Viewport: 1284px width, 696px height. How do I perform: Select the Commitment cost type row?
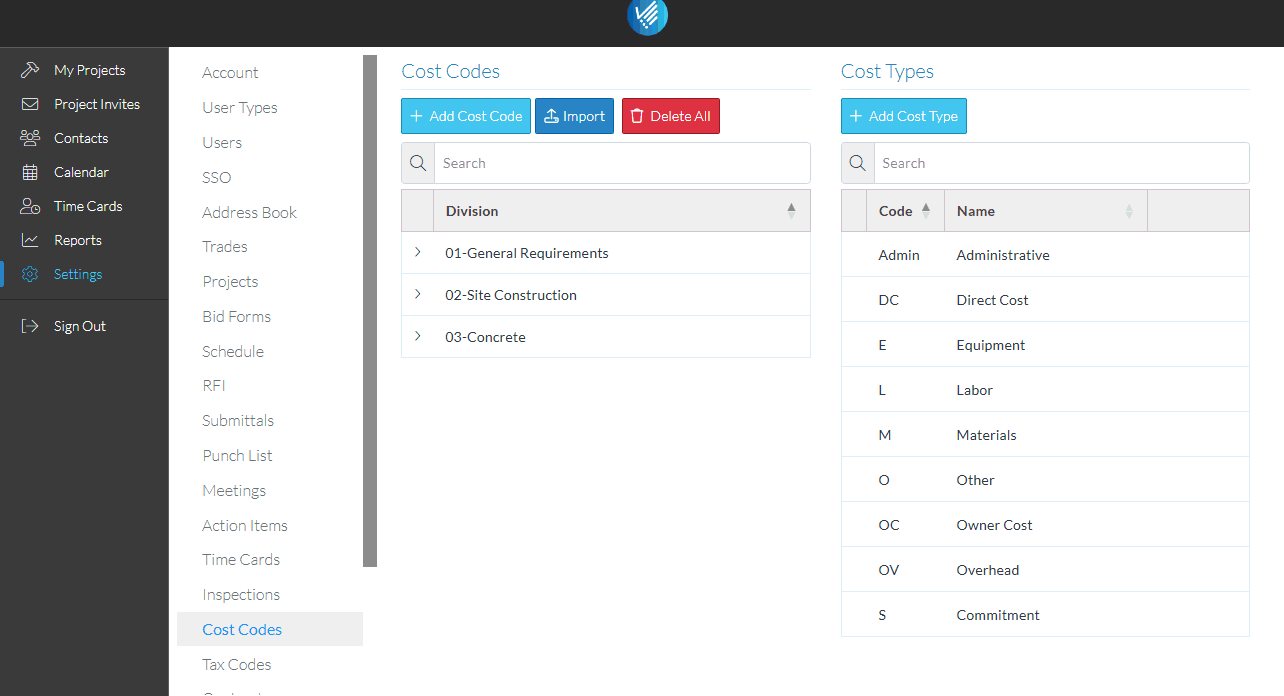point(1045,615)
